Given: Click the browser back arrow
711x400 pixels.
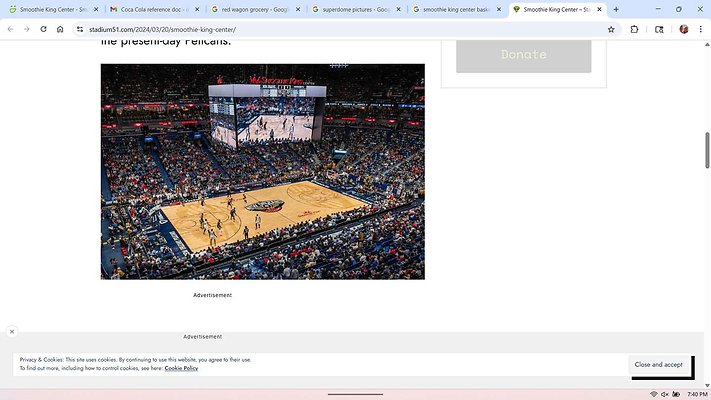Looking at the screenshot, I should [x=11, y=29].
